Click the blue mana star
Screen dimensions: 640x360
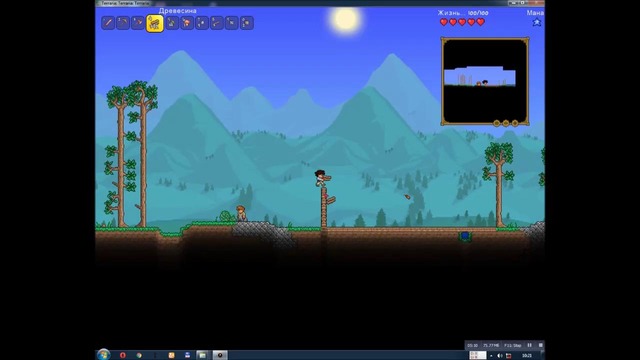click(x=537, y=22)
